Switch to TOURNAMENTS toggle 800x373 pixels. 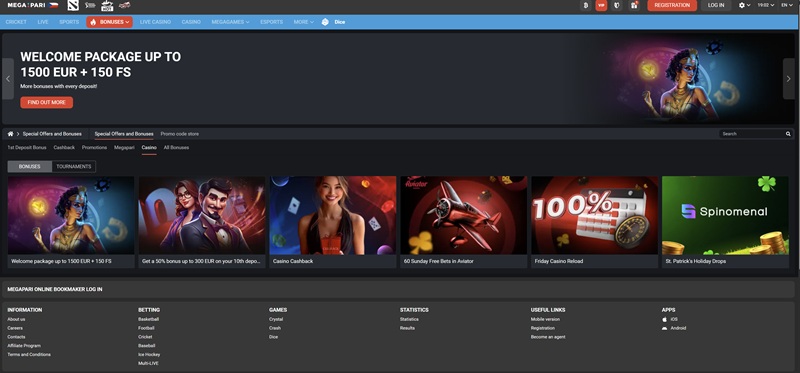pos(74,166)
